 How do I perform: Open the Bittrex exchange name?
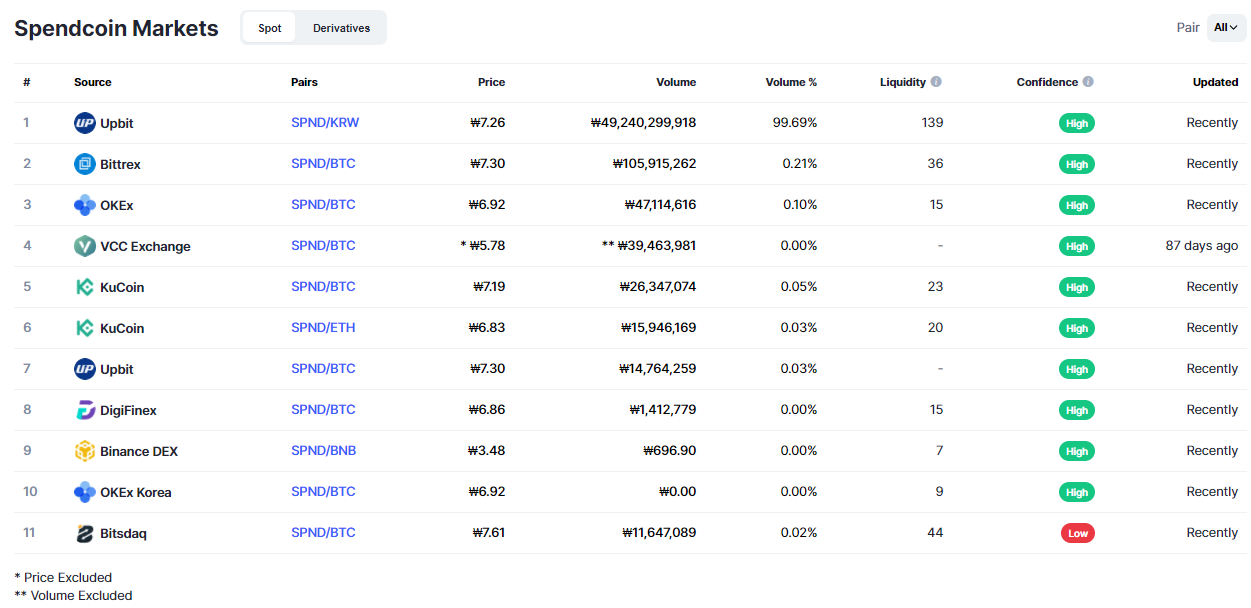tap(120, 164)
